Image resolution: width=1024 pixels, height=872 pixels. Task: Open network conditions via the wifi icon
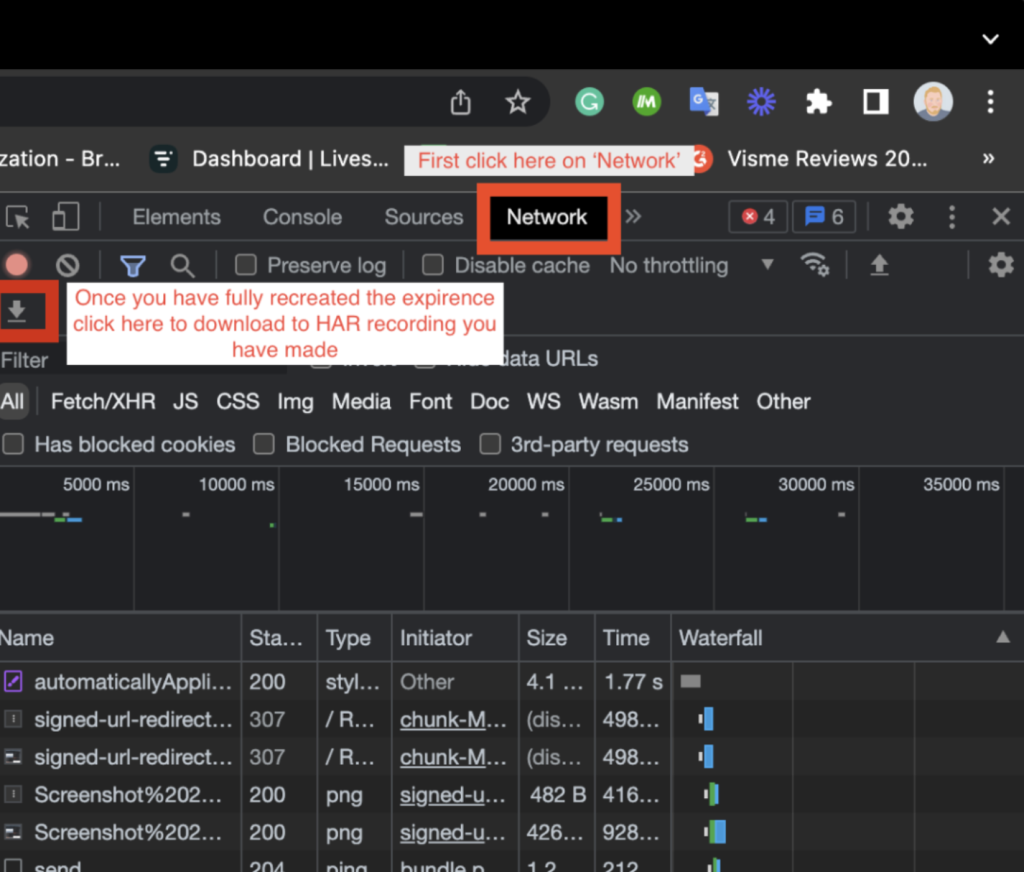(x=816, y=265)
